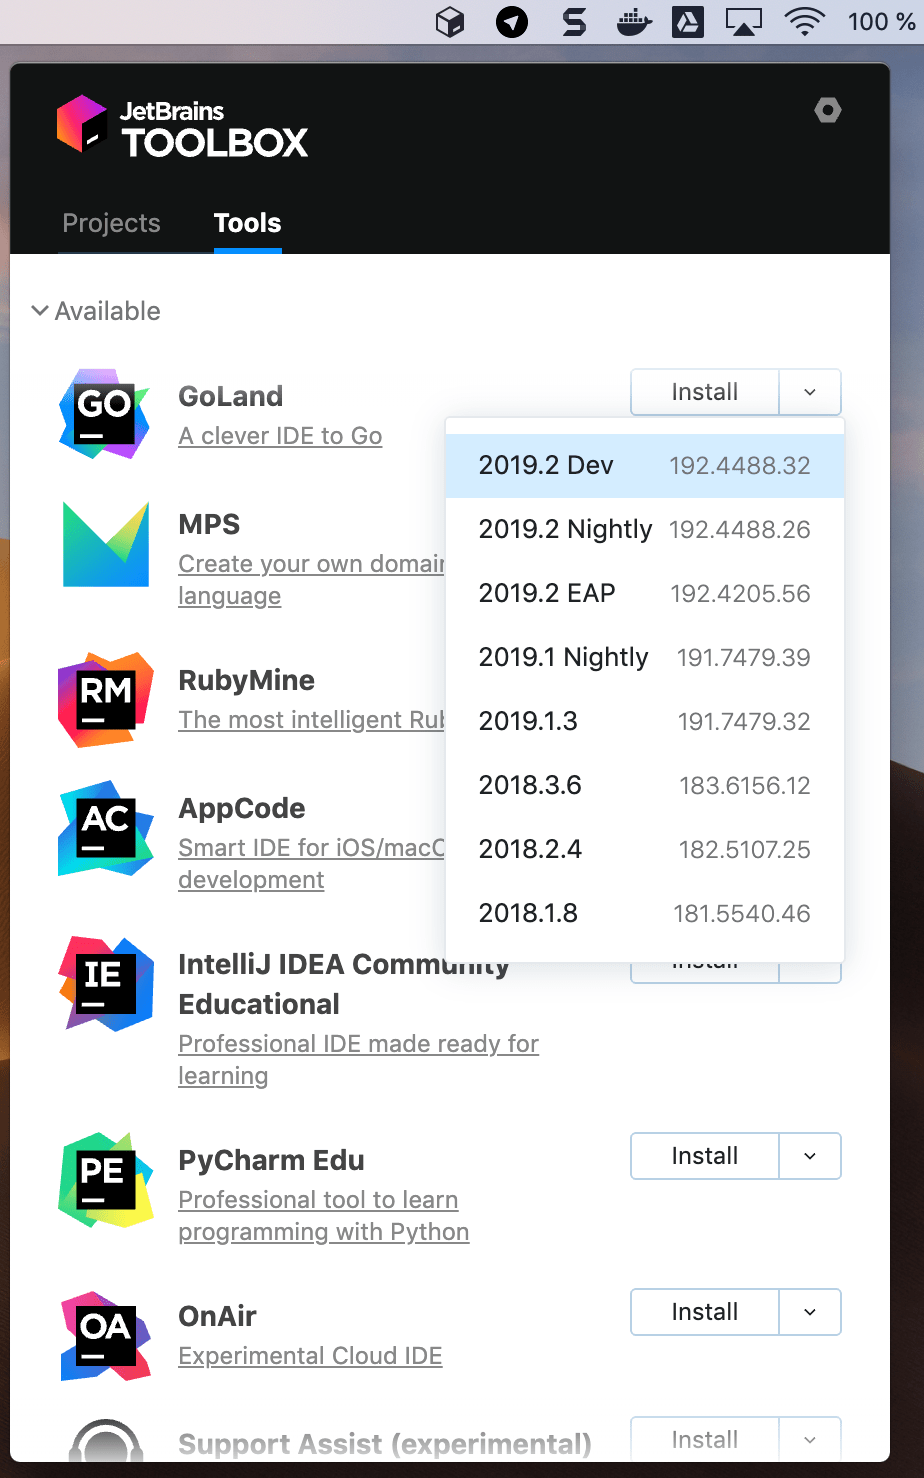This screenshot has height=1478, width=924.
Task: Click the AppCode product icon
Action: 105,828
